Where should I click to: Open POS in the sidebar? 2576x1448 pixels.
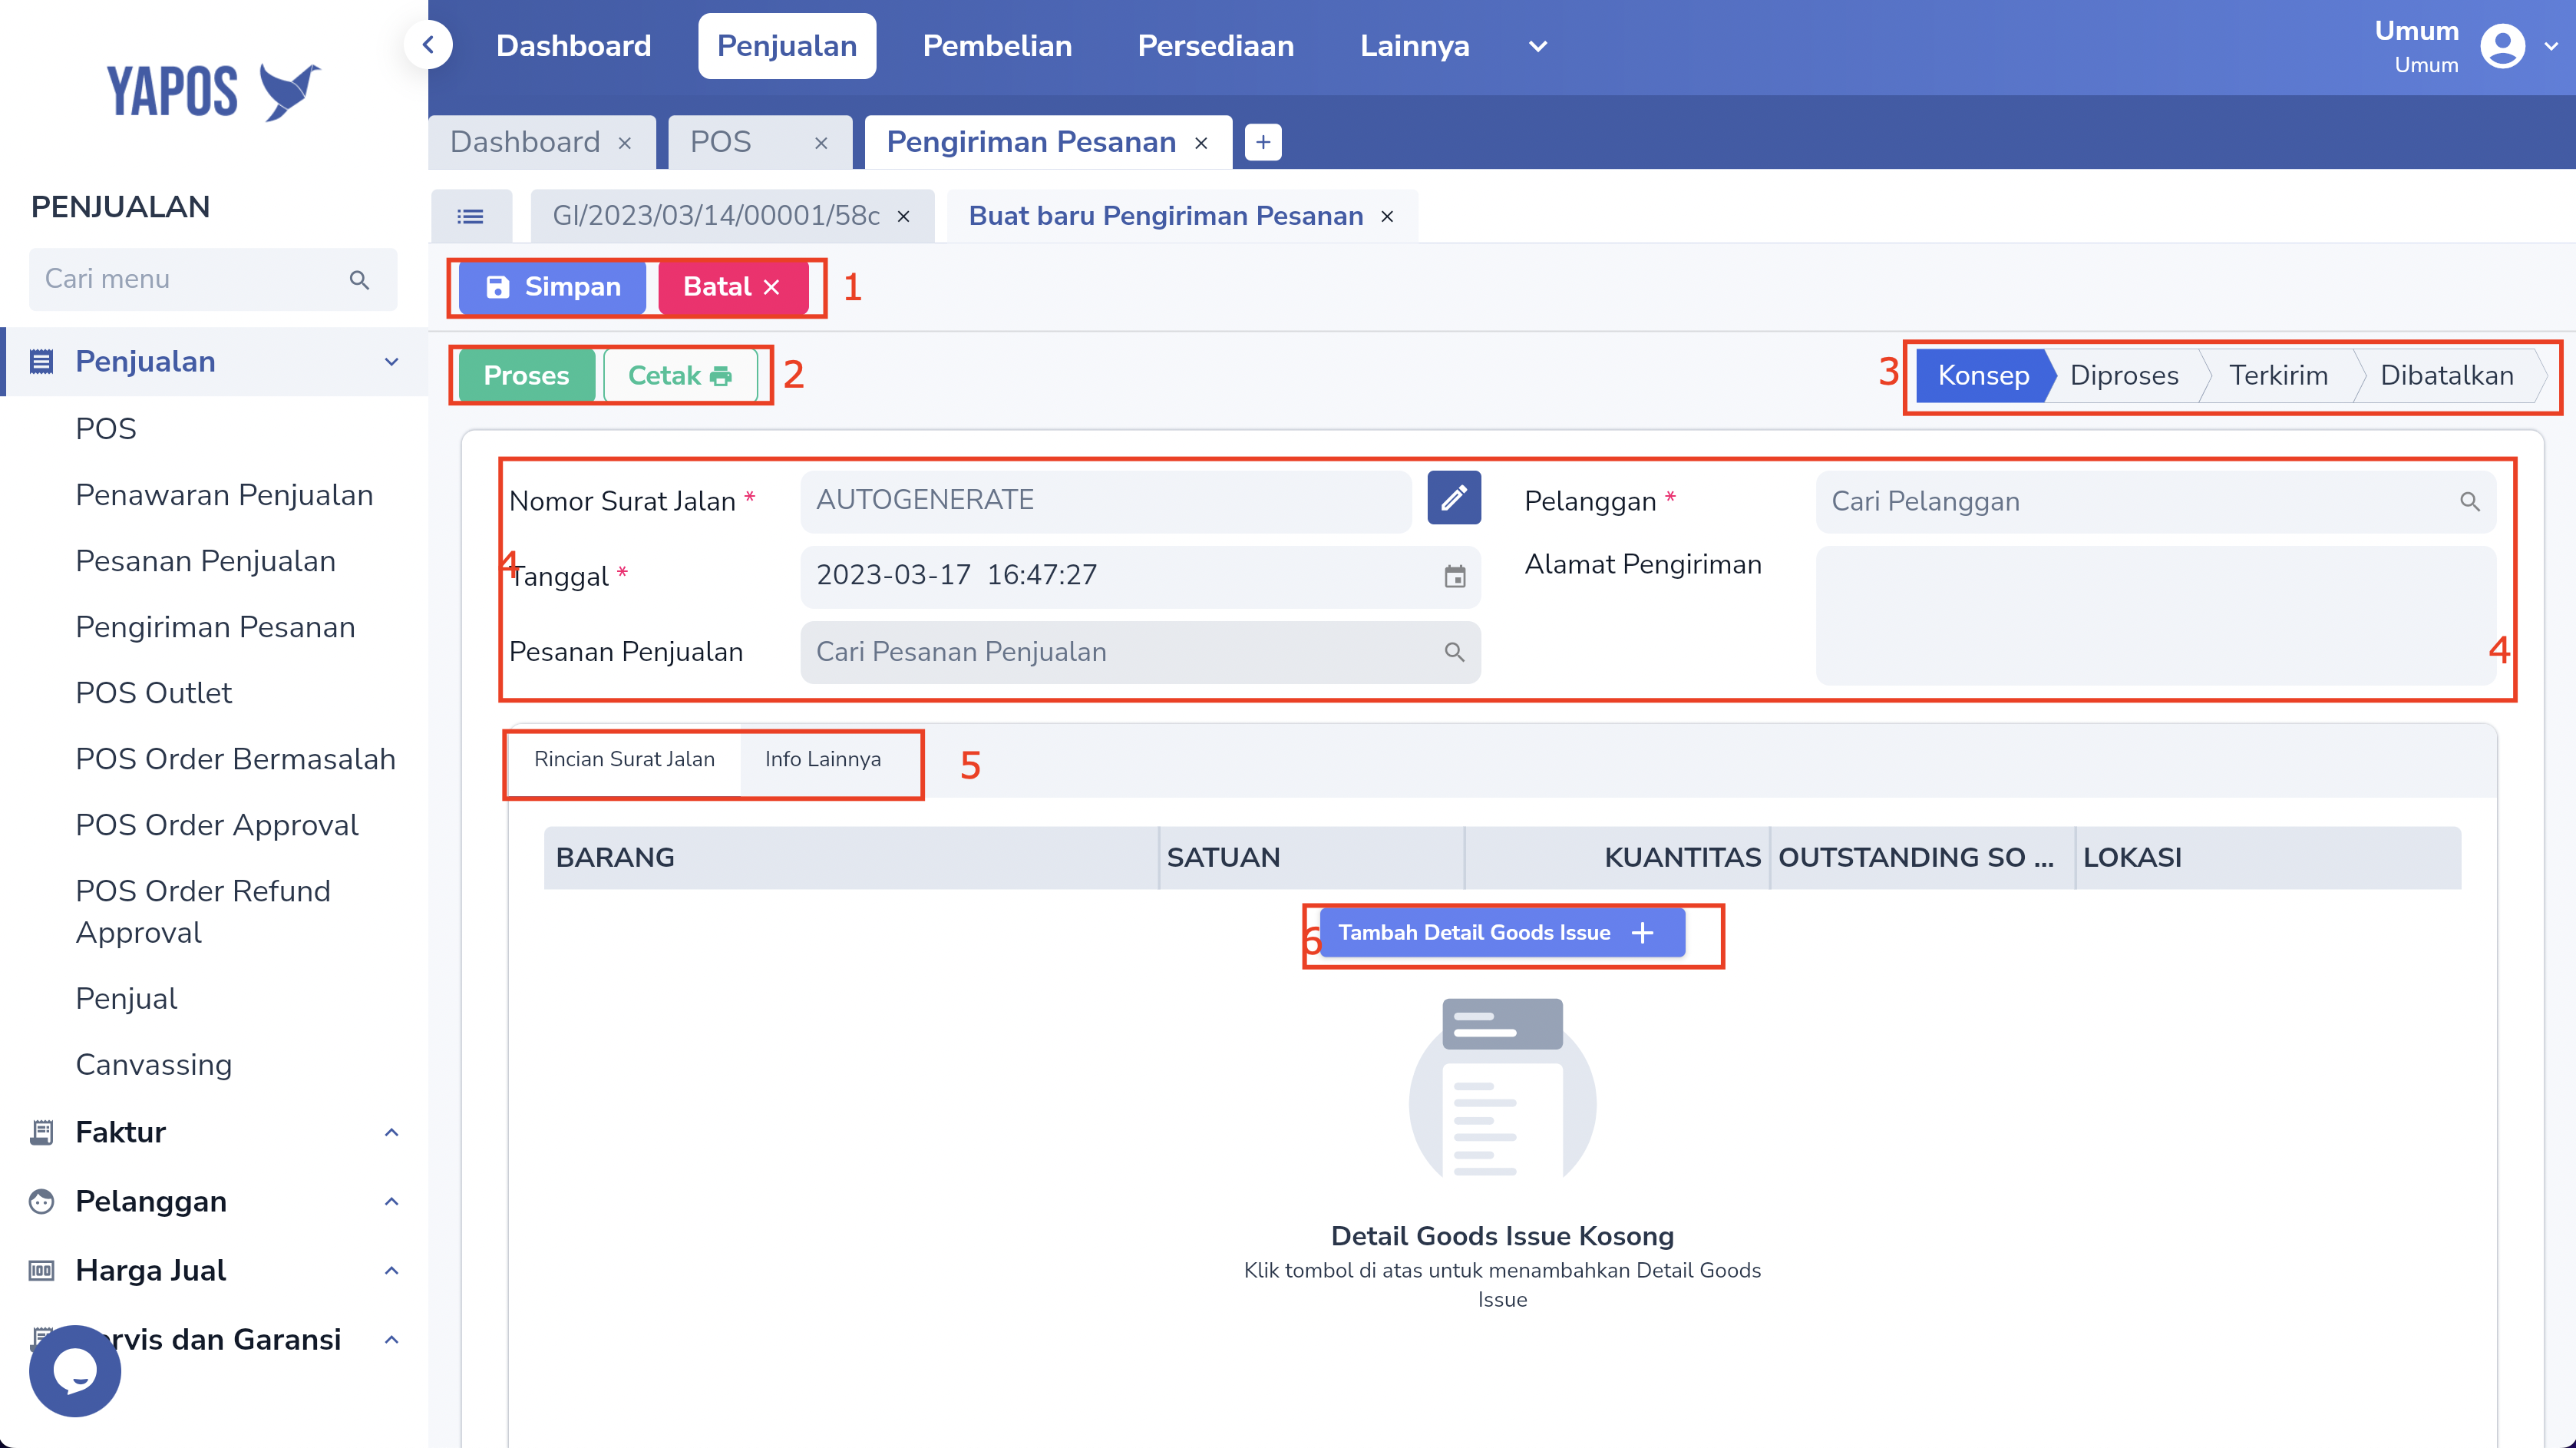pos(106,428)
